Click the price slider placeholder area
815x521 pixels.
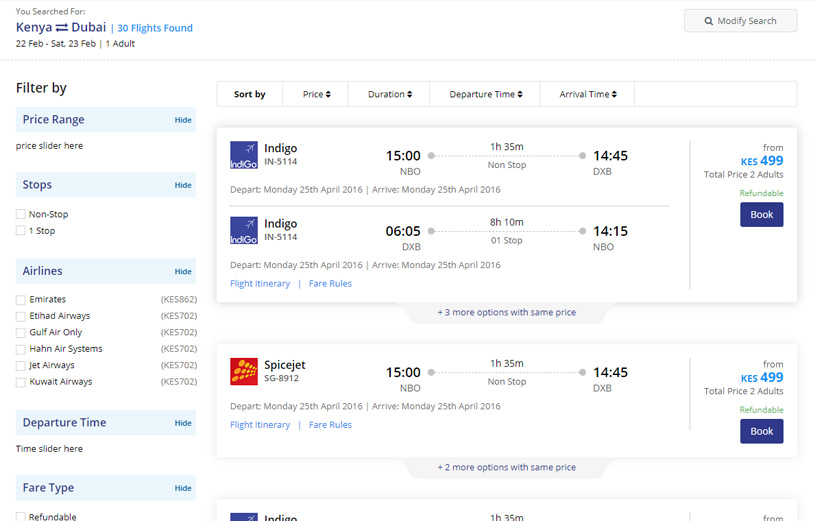(x=49, y=146)
